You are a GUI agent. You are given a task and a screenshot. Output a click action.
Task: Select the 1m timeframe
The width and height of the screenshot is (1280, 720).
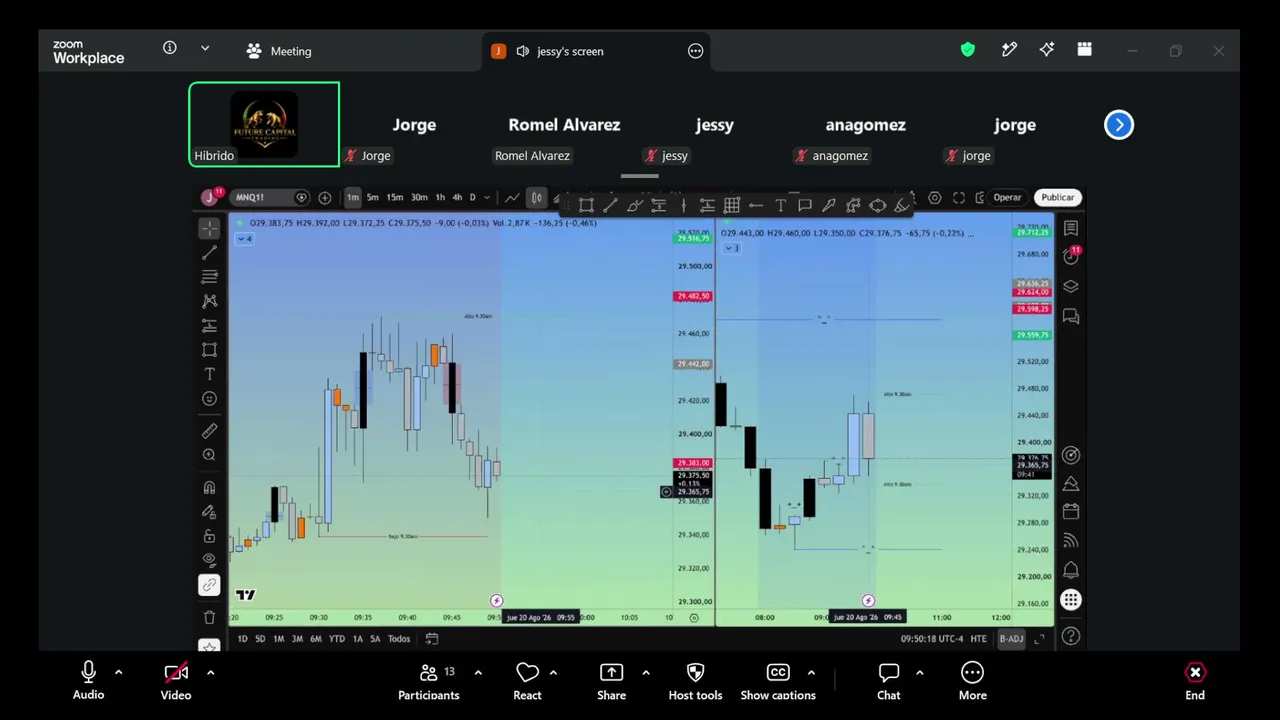tap(352, 198)
